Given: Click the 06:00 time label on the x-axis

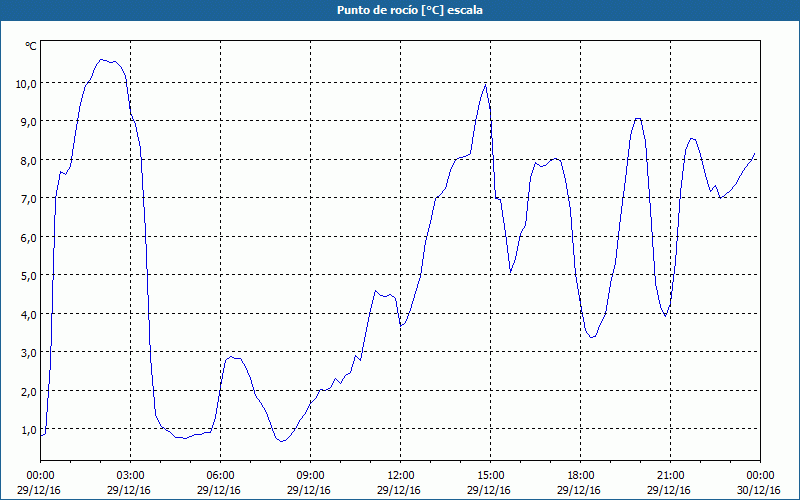Looking at the screenshot, I should (x=220, y=476).
